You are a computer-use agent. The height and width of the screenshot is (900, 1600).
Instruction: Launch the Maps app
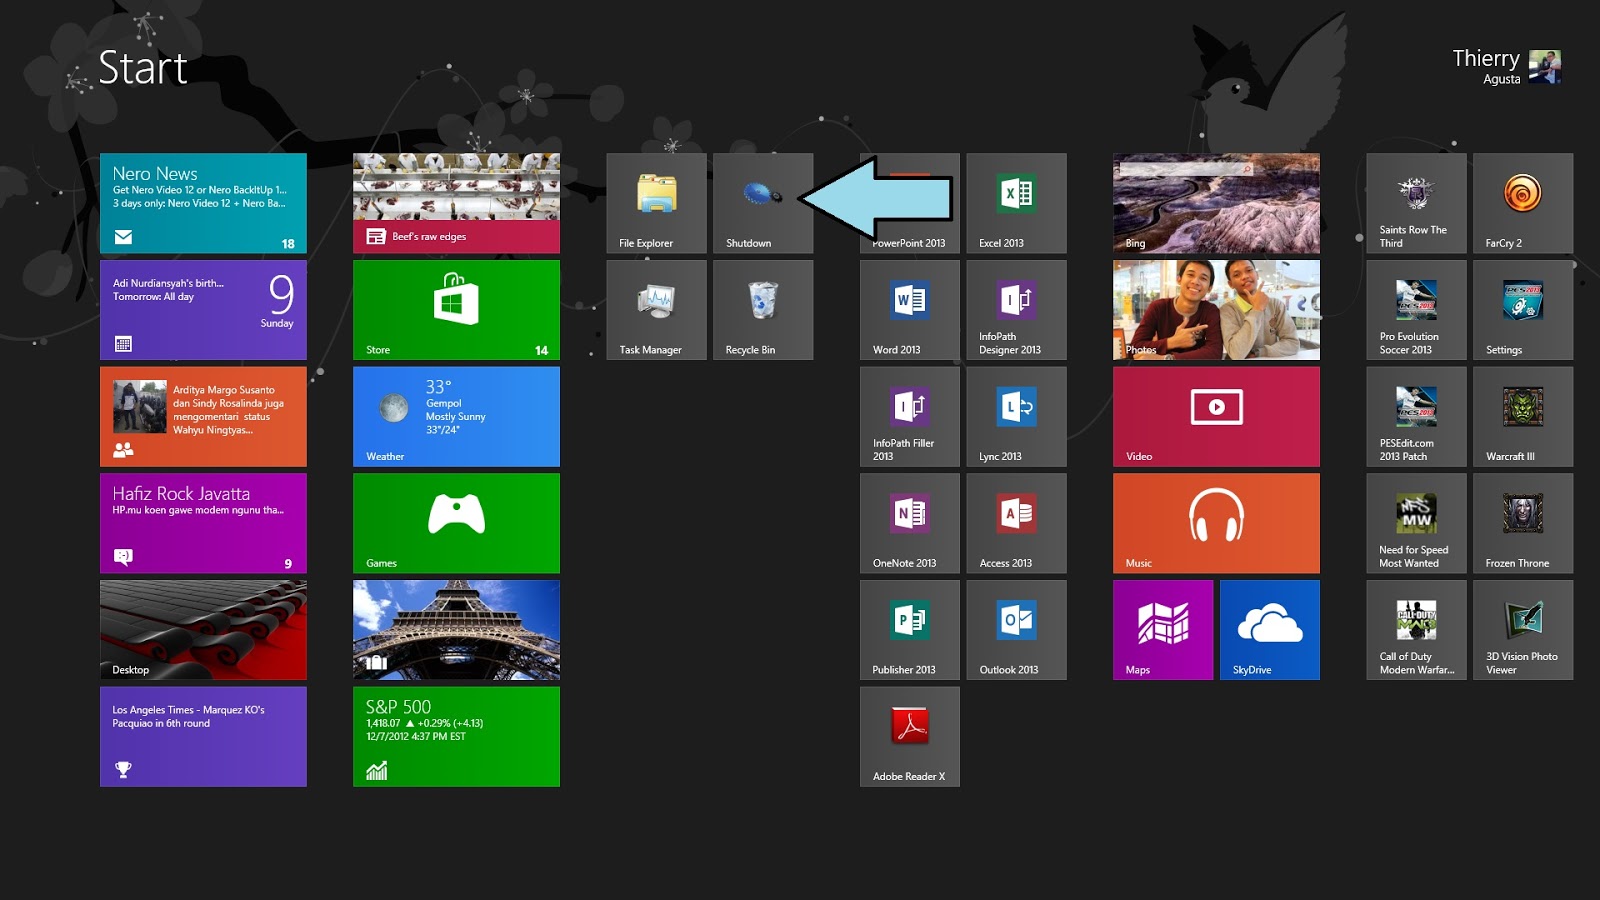(1163, 630)
